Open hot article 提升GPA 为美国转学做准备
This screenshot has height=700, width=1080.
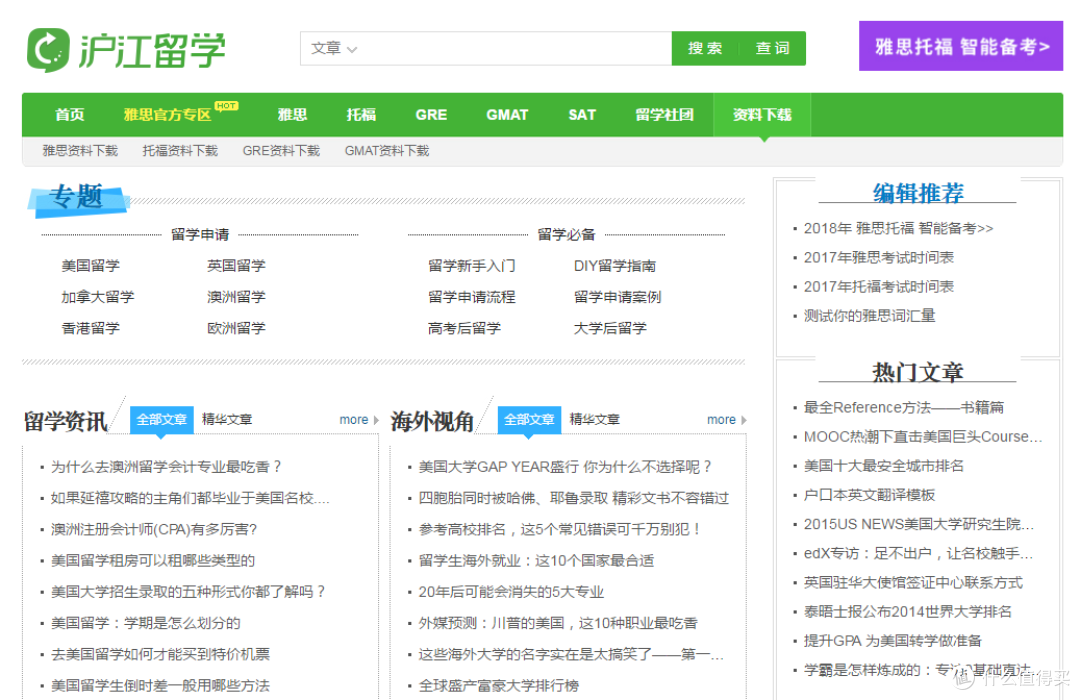pos(893,641)
